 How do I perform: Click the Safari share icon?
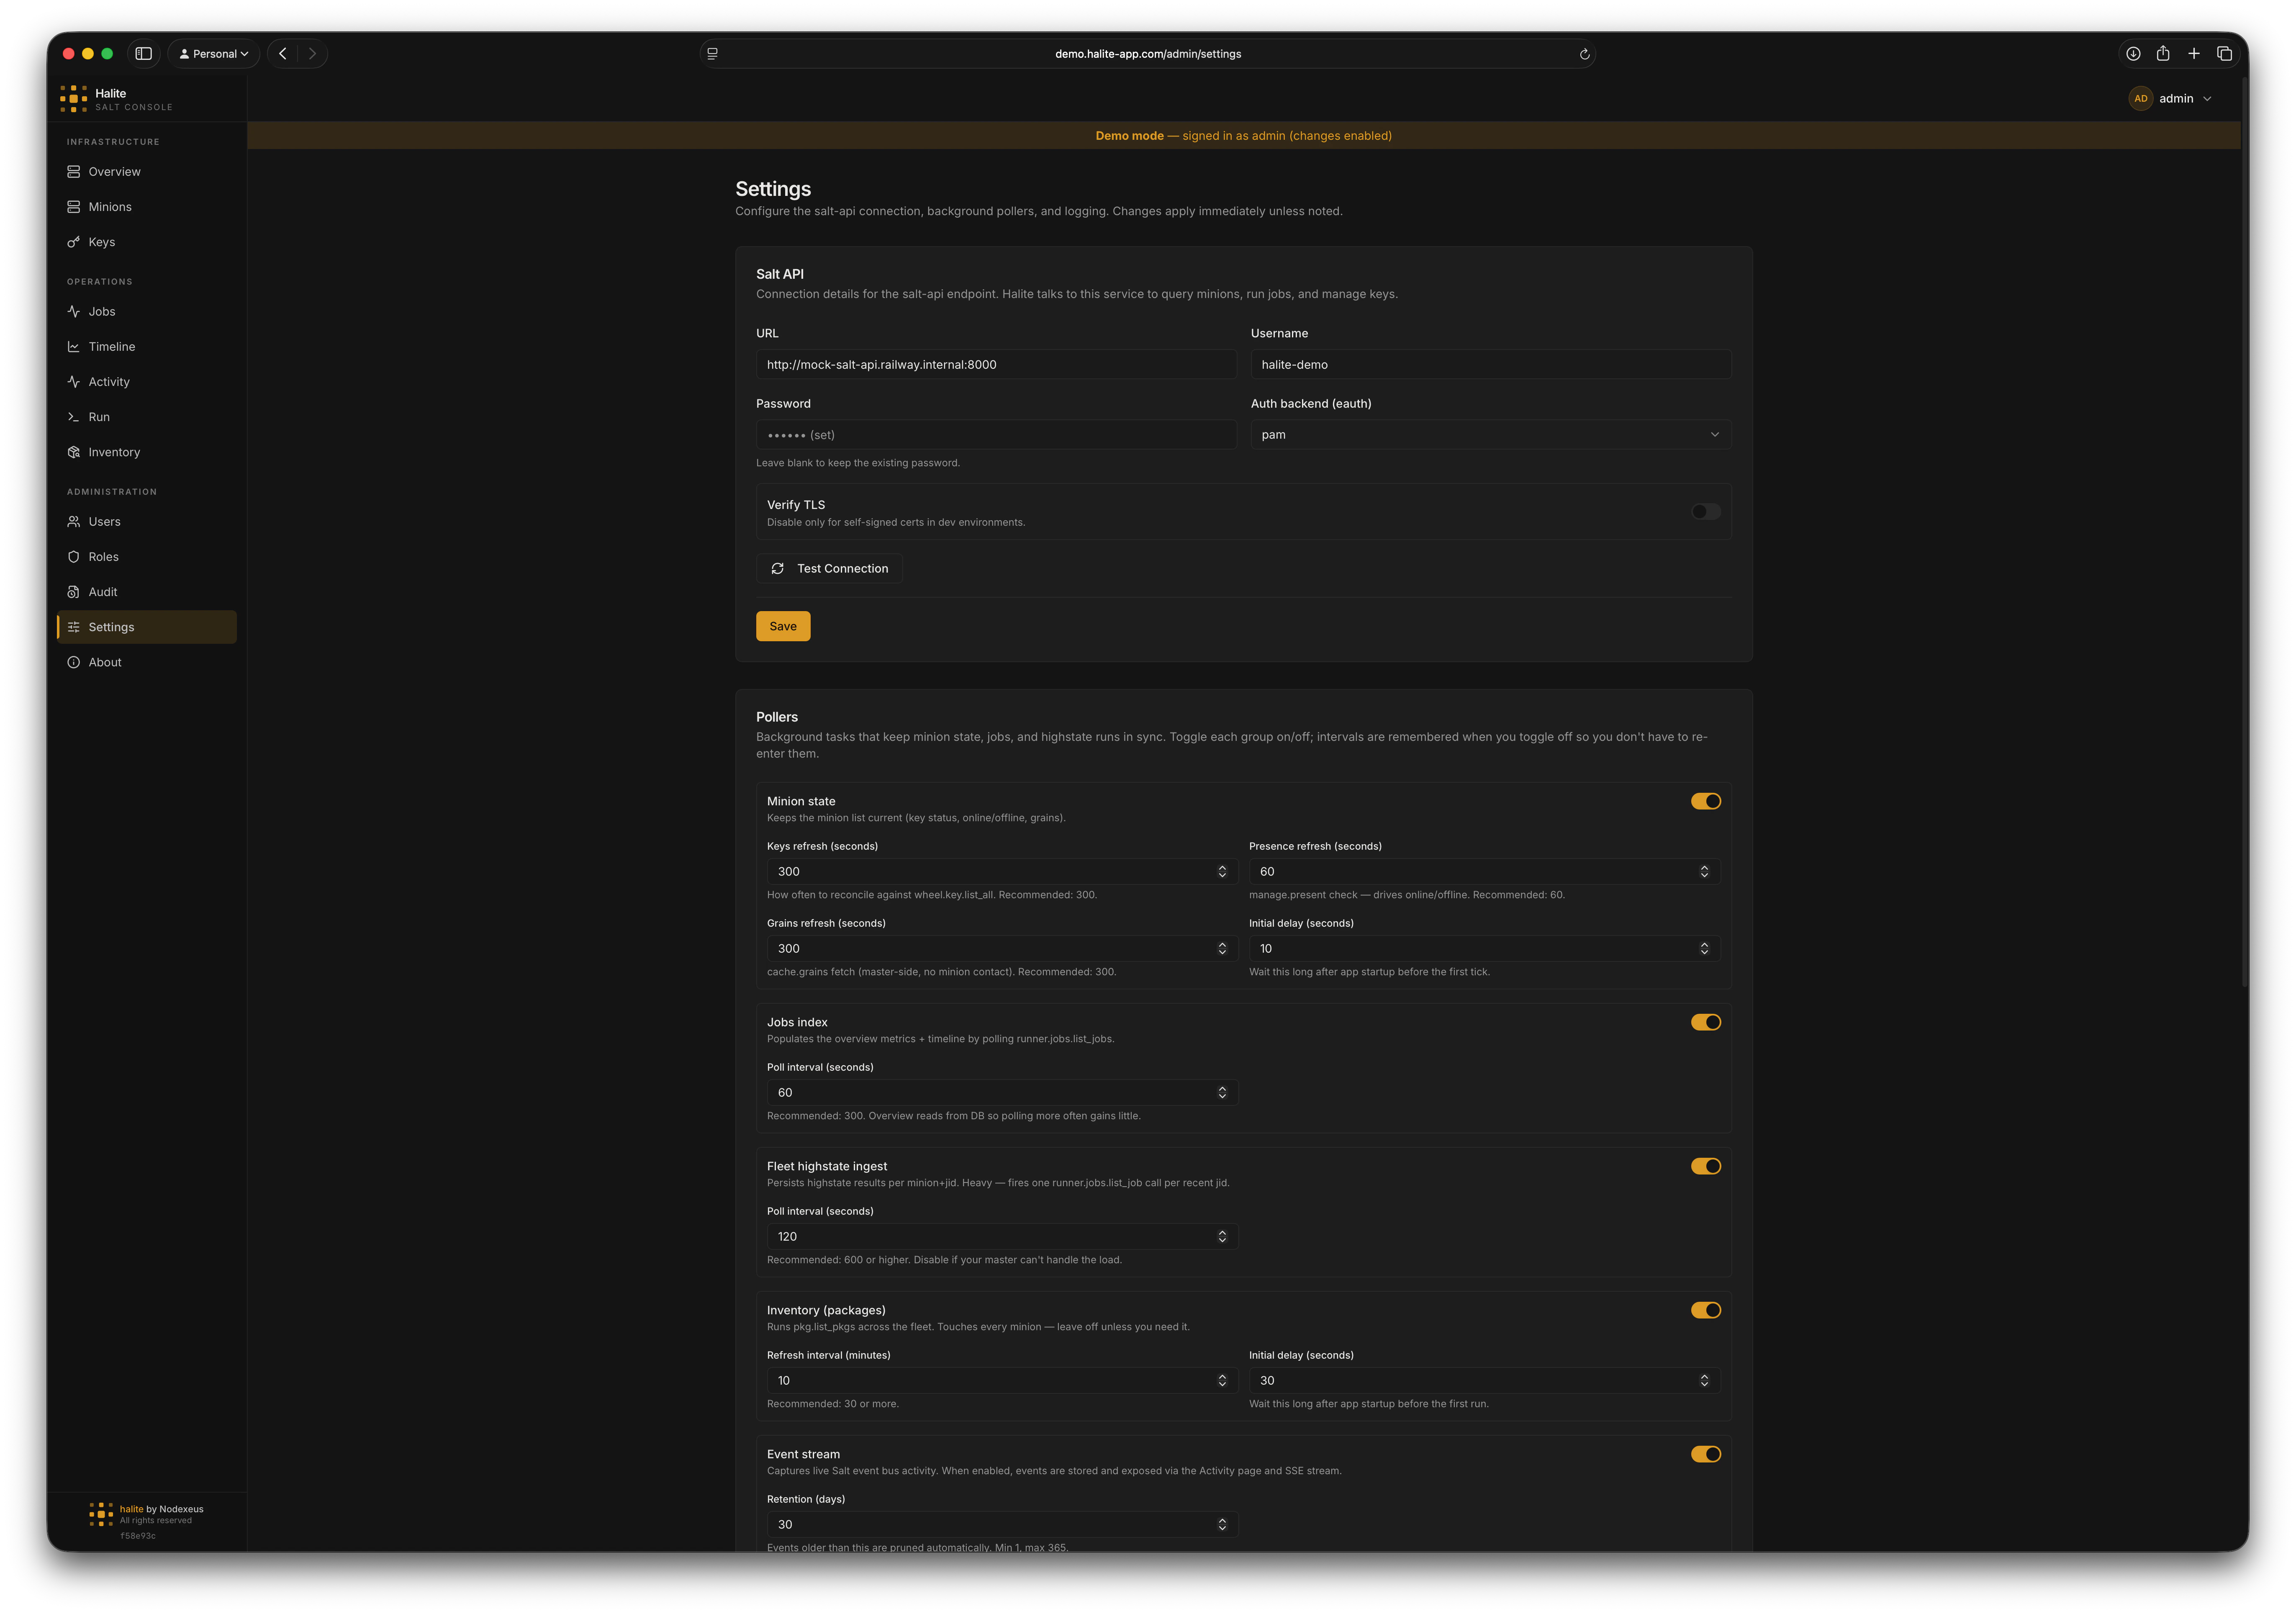click(2163, 54)
